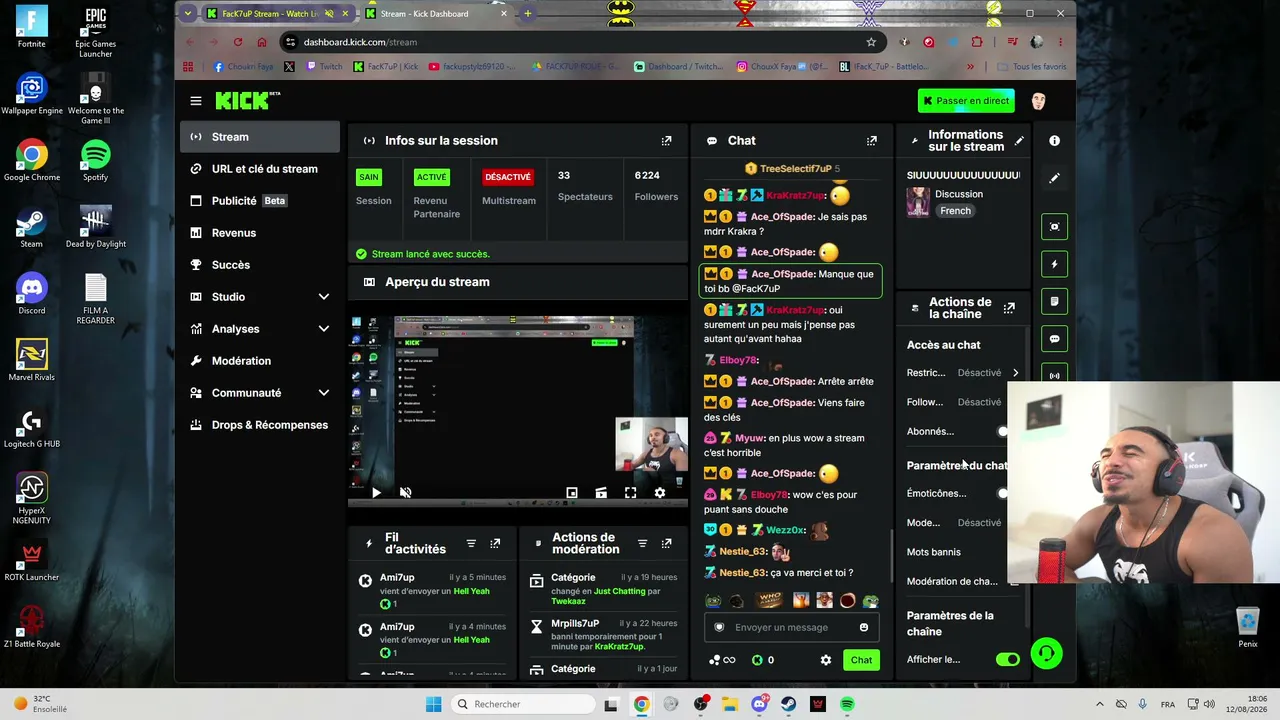Viewport: 1280px width, 720px height.
Task: Open the Stream sidebar page
Action: (x=260, y=137)
